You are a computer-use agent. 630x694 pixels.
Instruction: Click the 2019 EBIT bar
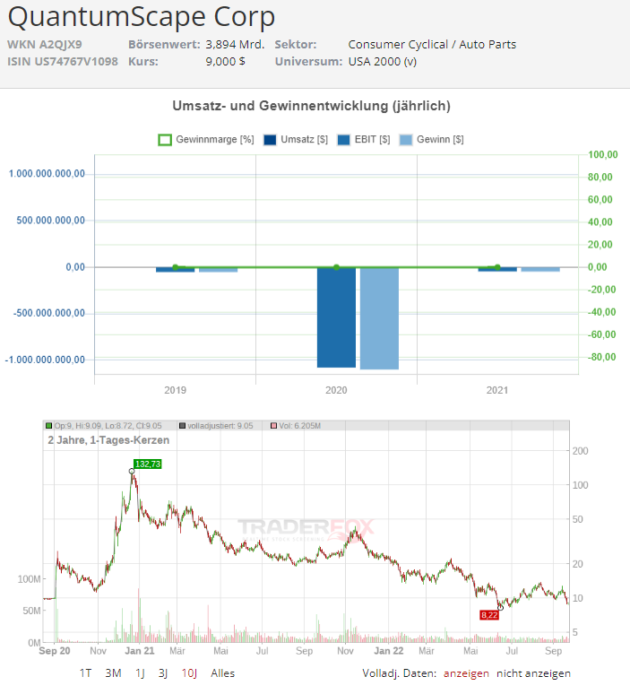[175, 270]
